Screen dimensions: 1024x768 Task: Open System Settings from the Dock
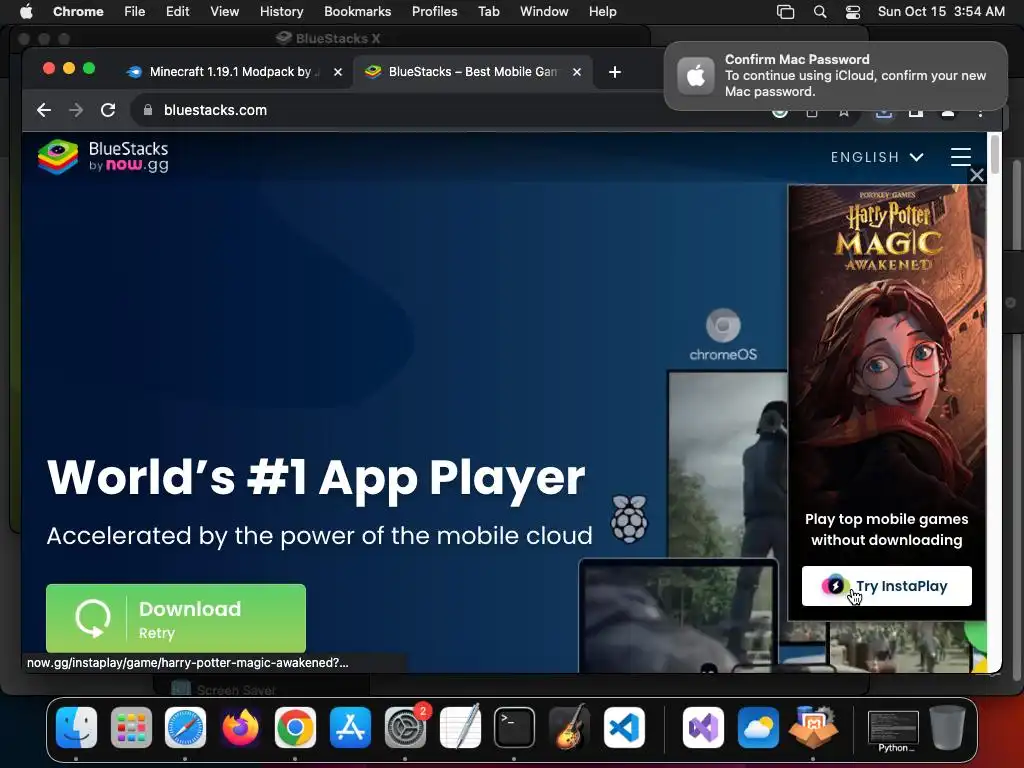tap(405, 727)
